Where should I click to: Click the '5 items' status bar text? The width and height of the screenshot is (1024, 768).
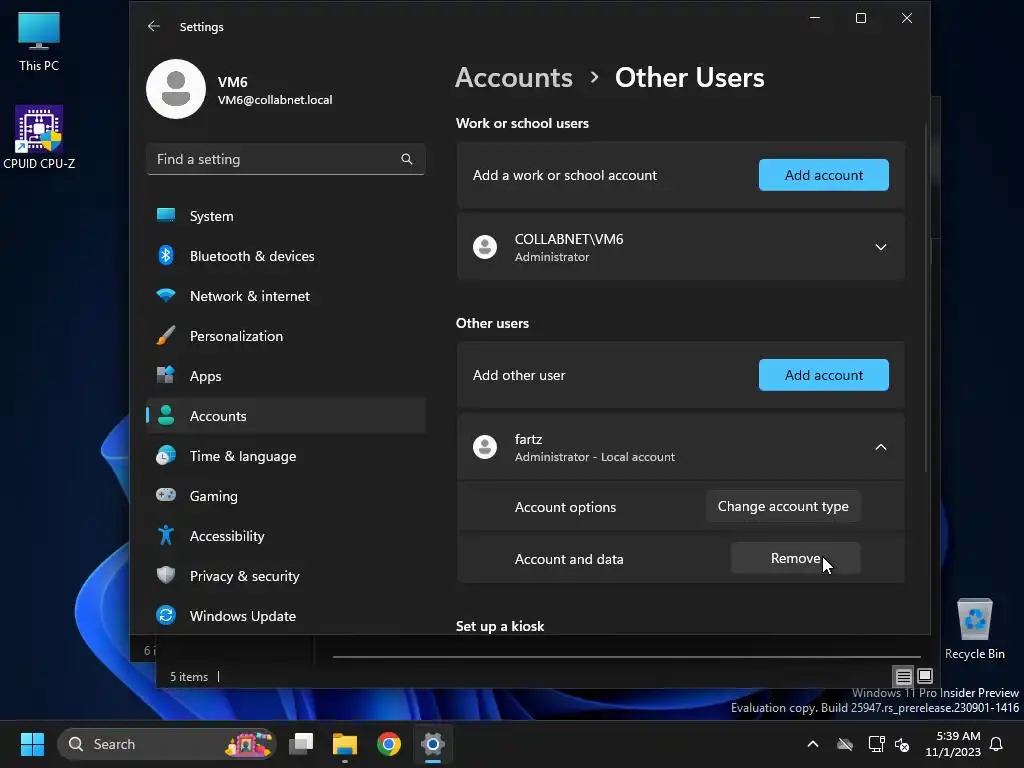pyautogui.click(x=189, y=677)
